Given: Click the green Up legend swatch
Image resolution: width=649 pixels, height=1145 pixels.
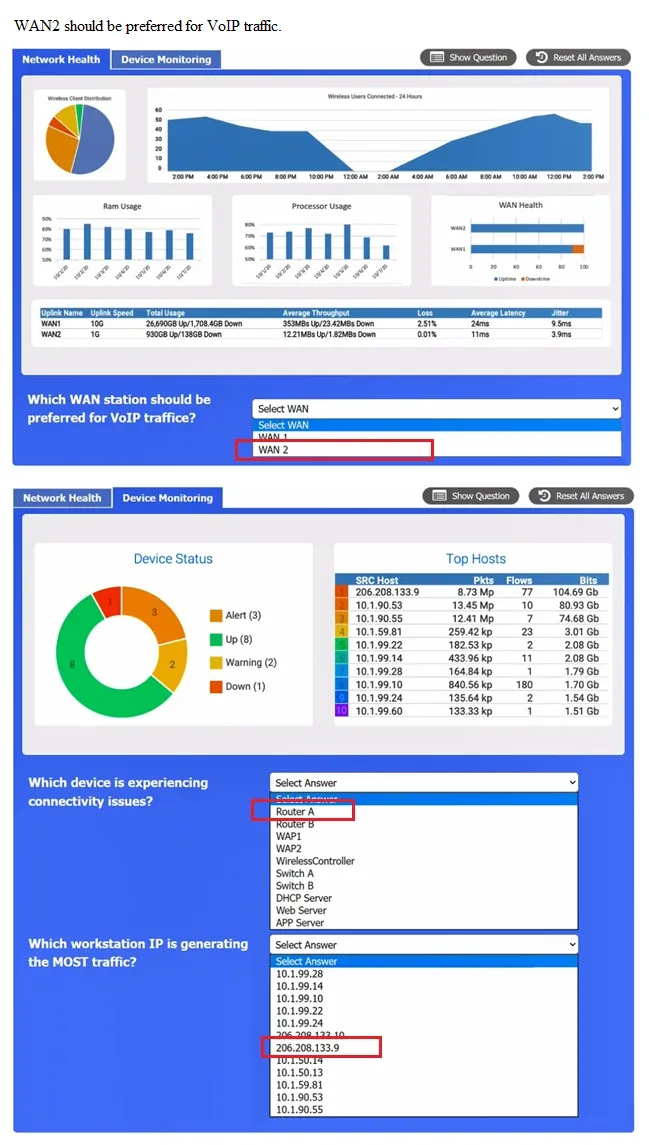Looking at the screenshot, I should click(216, 639).
